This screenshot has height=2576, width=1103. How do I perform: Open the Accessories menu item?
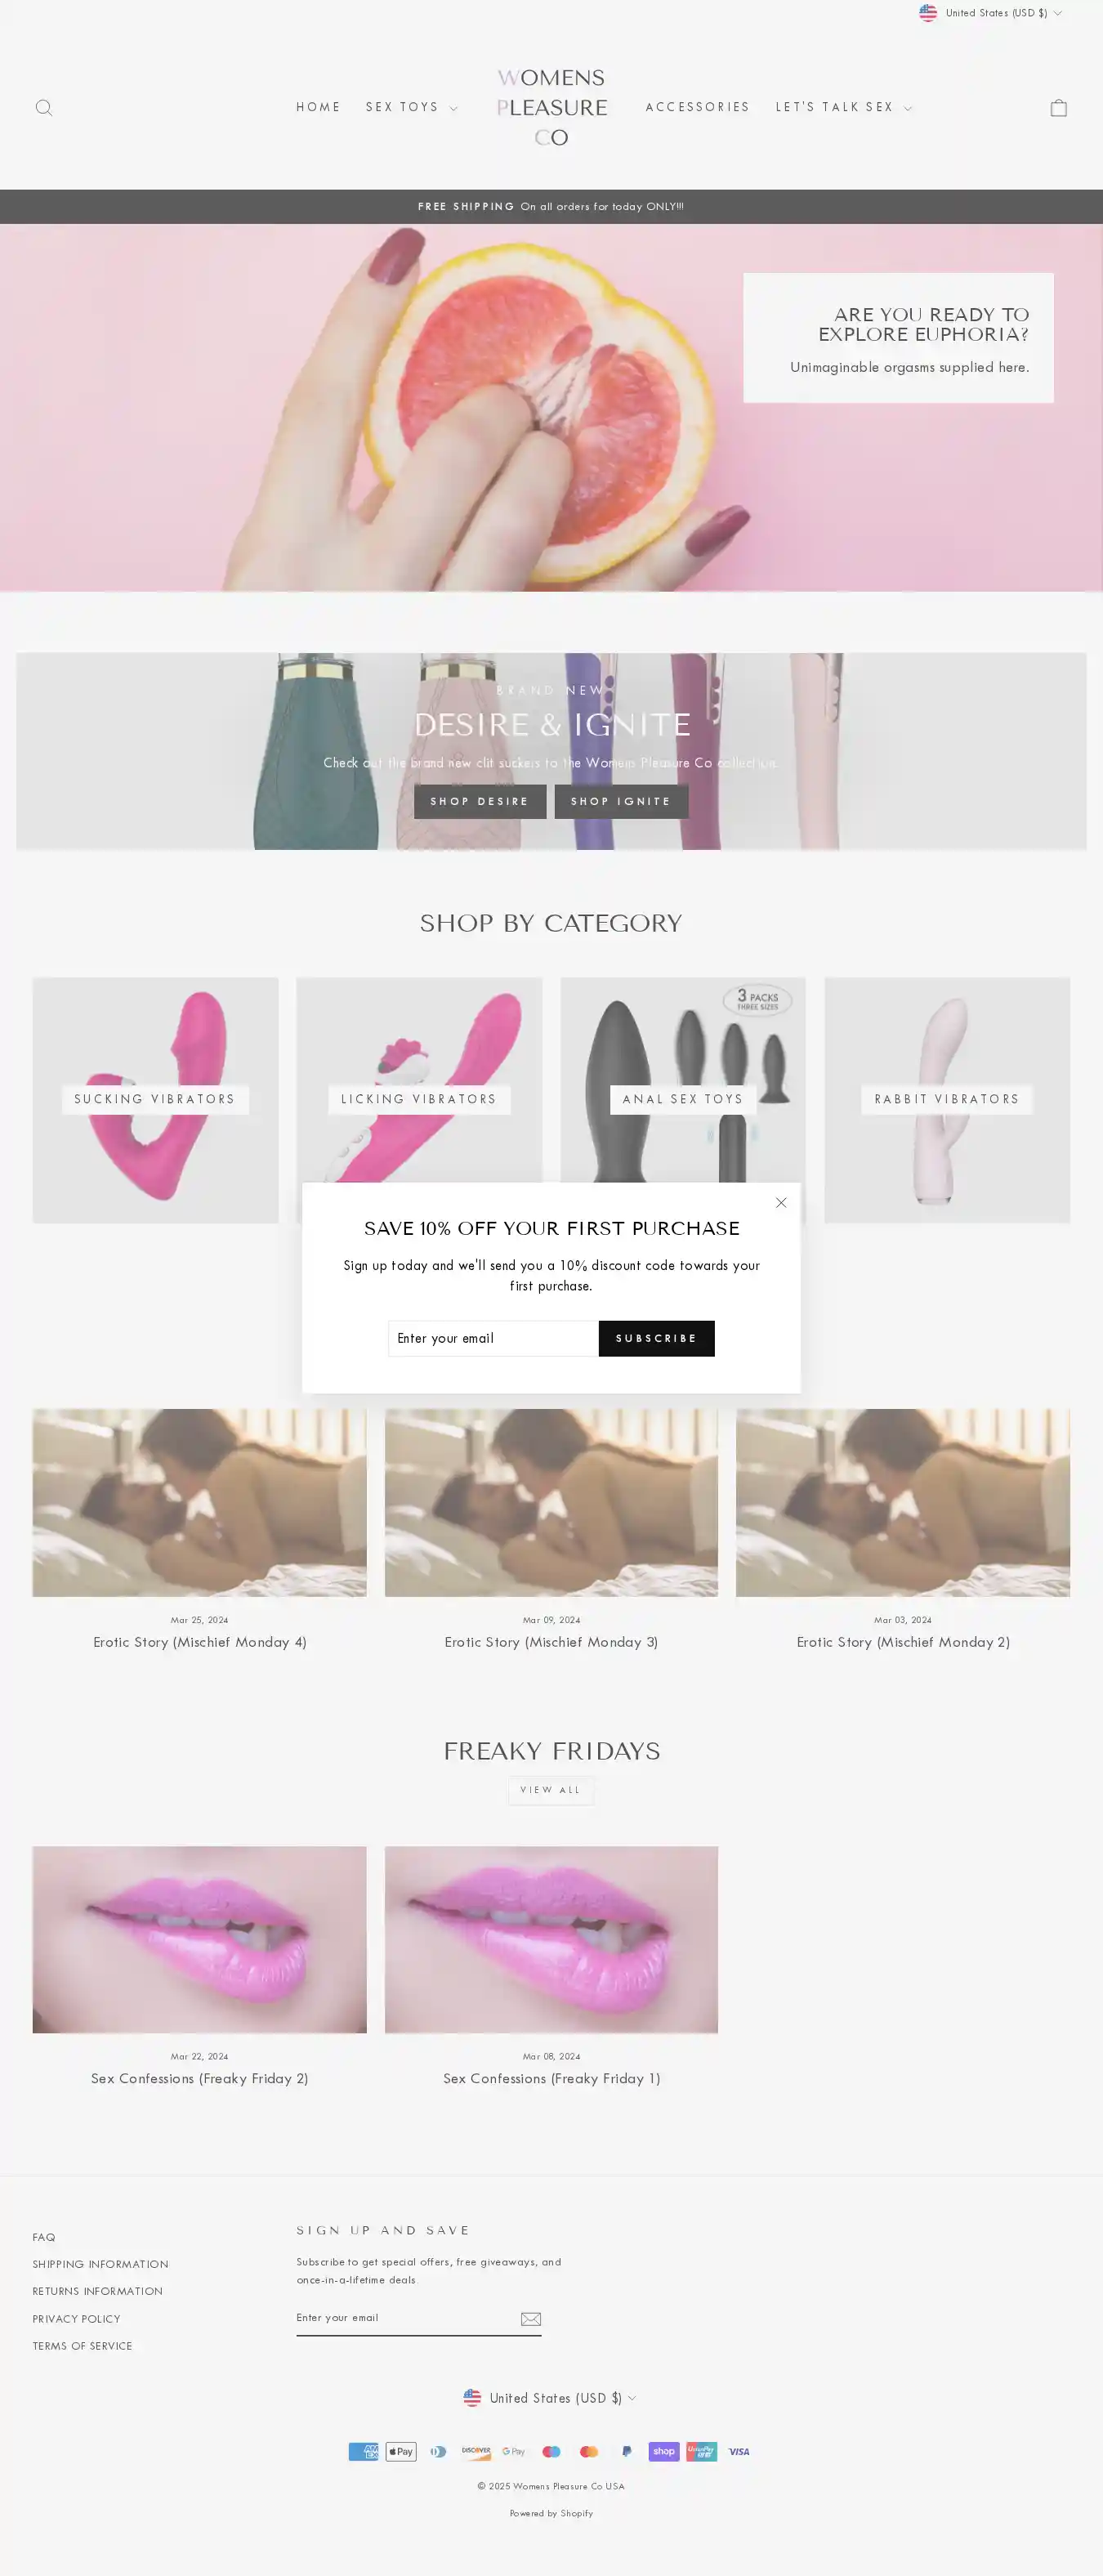698,108
